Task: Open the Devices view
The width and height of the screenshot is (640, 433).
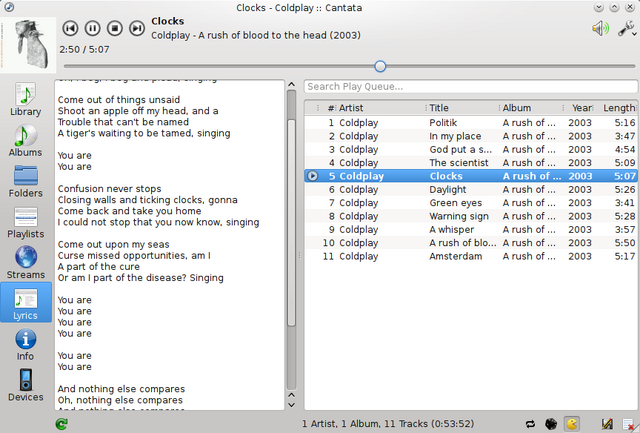Action: [26, 385]
